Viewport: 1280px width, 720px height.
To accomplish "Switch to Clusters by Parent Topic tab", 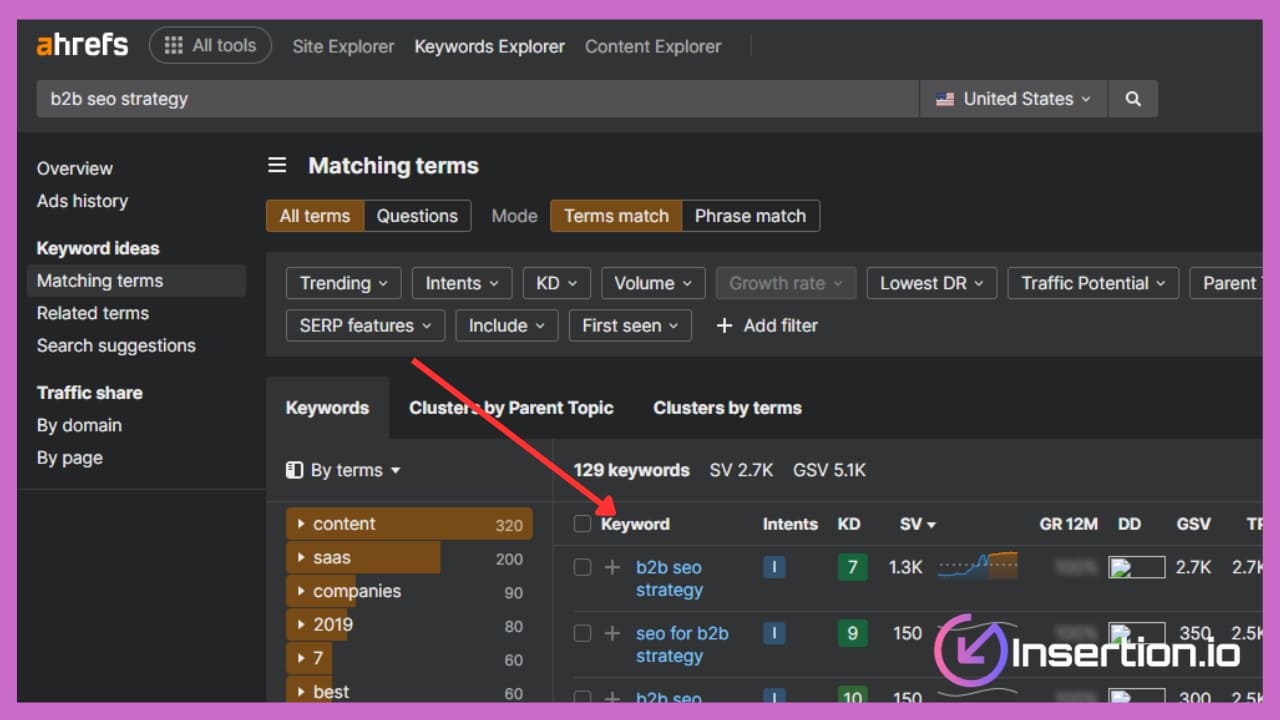I will [x=511, y=407].
